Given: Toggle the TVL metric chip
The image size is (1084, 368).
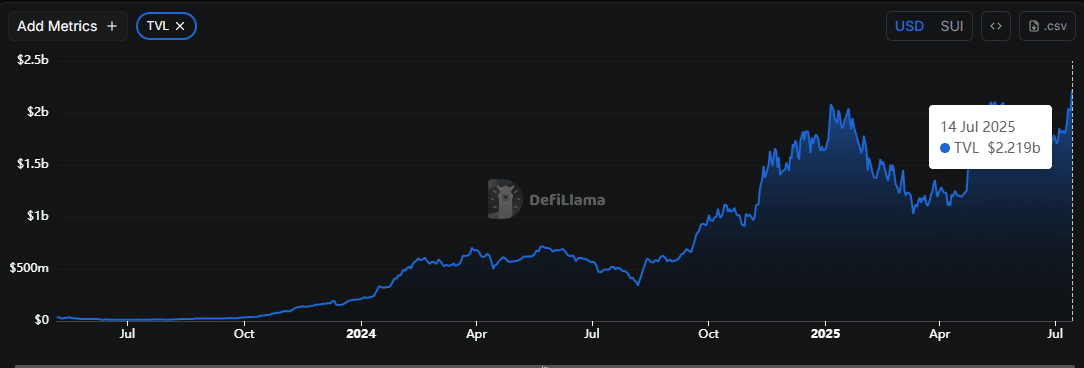Looking at the screenshot, I should point(167,26).
